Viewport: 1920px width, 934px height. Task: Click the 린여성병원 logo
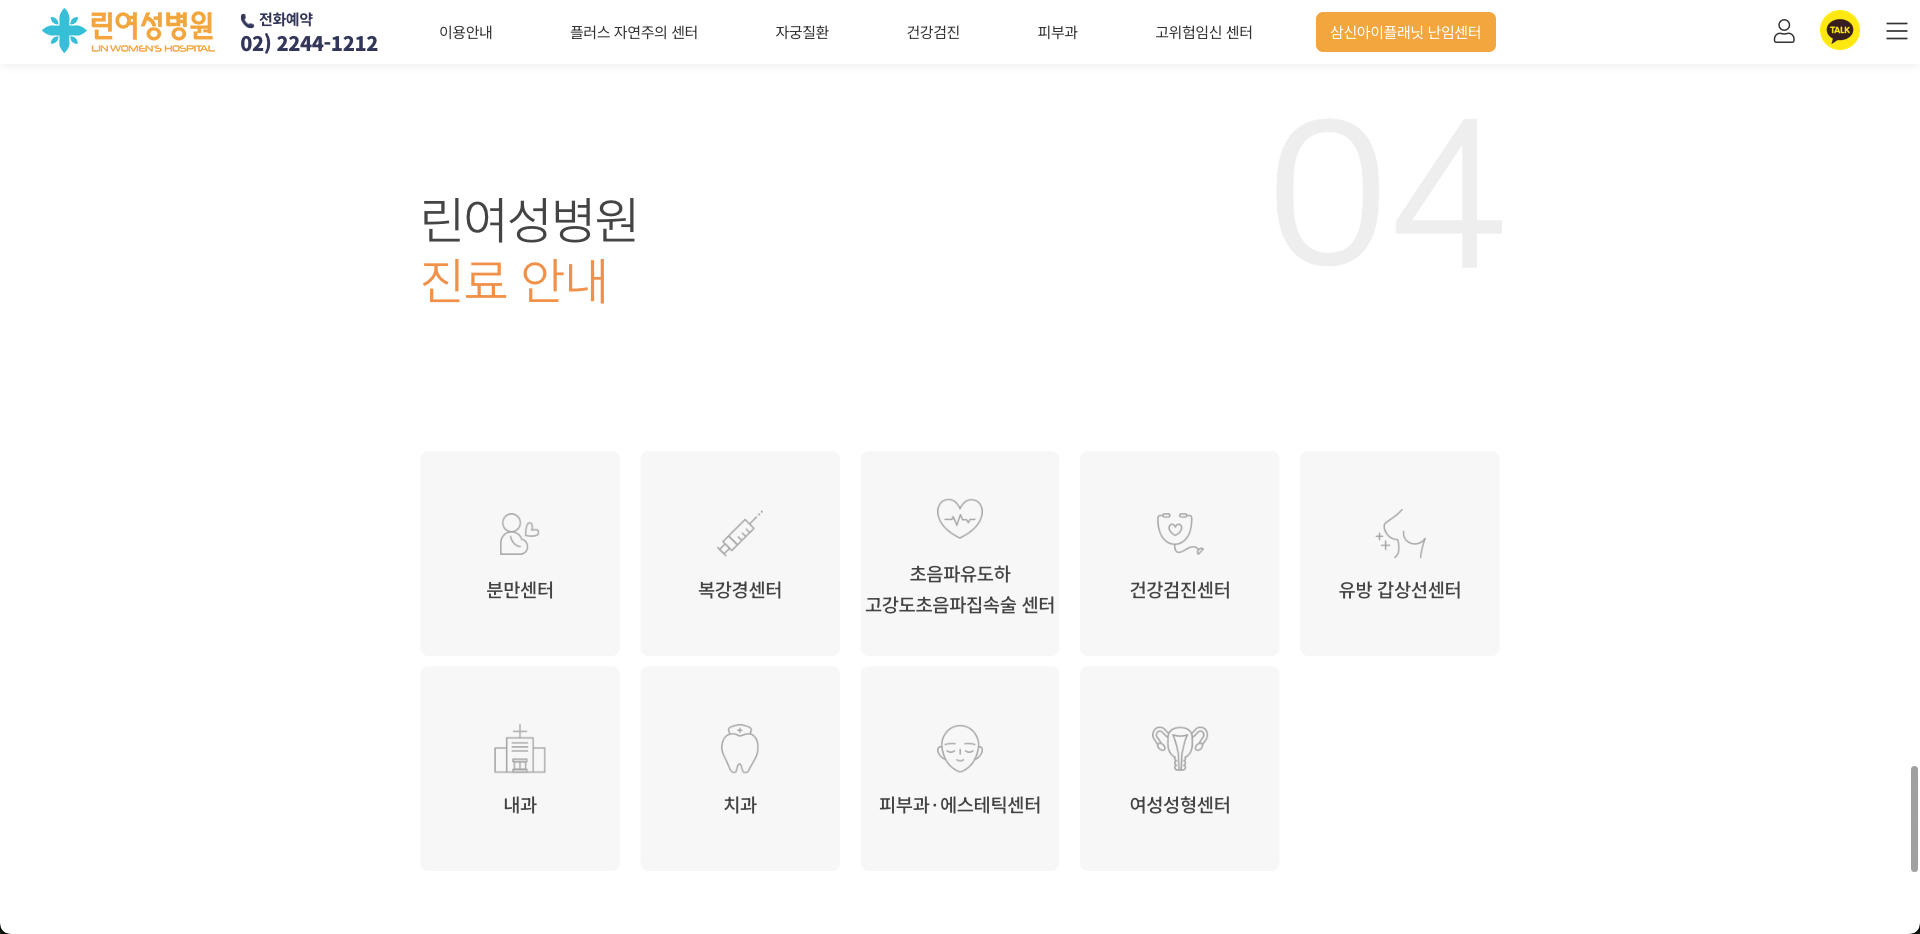pyautogui.click(x=128, y=31)
